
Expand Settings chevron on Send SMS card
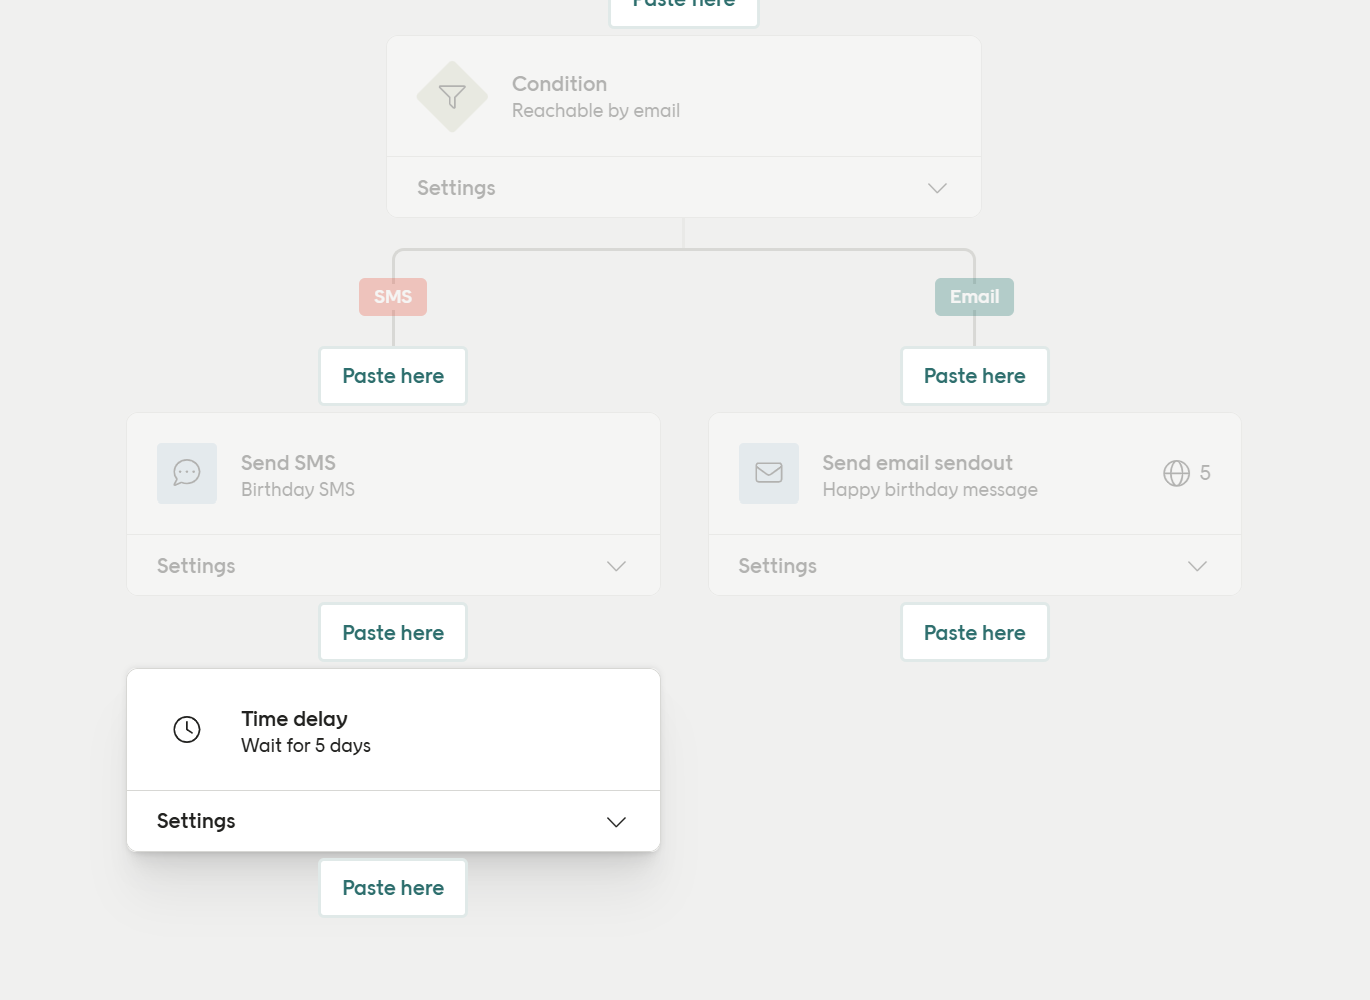point(616,566)
